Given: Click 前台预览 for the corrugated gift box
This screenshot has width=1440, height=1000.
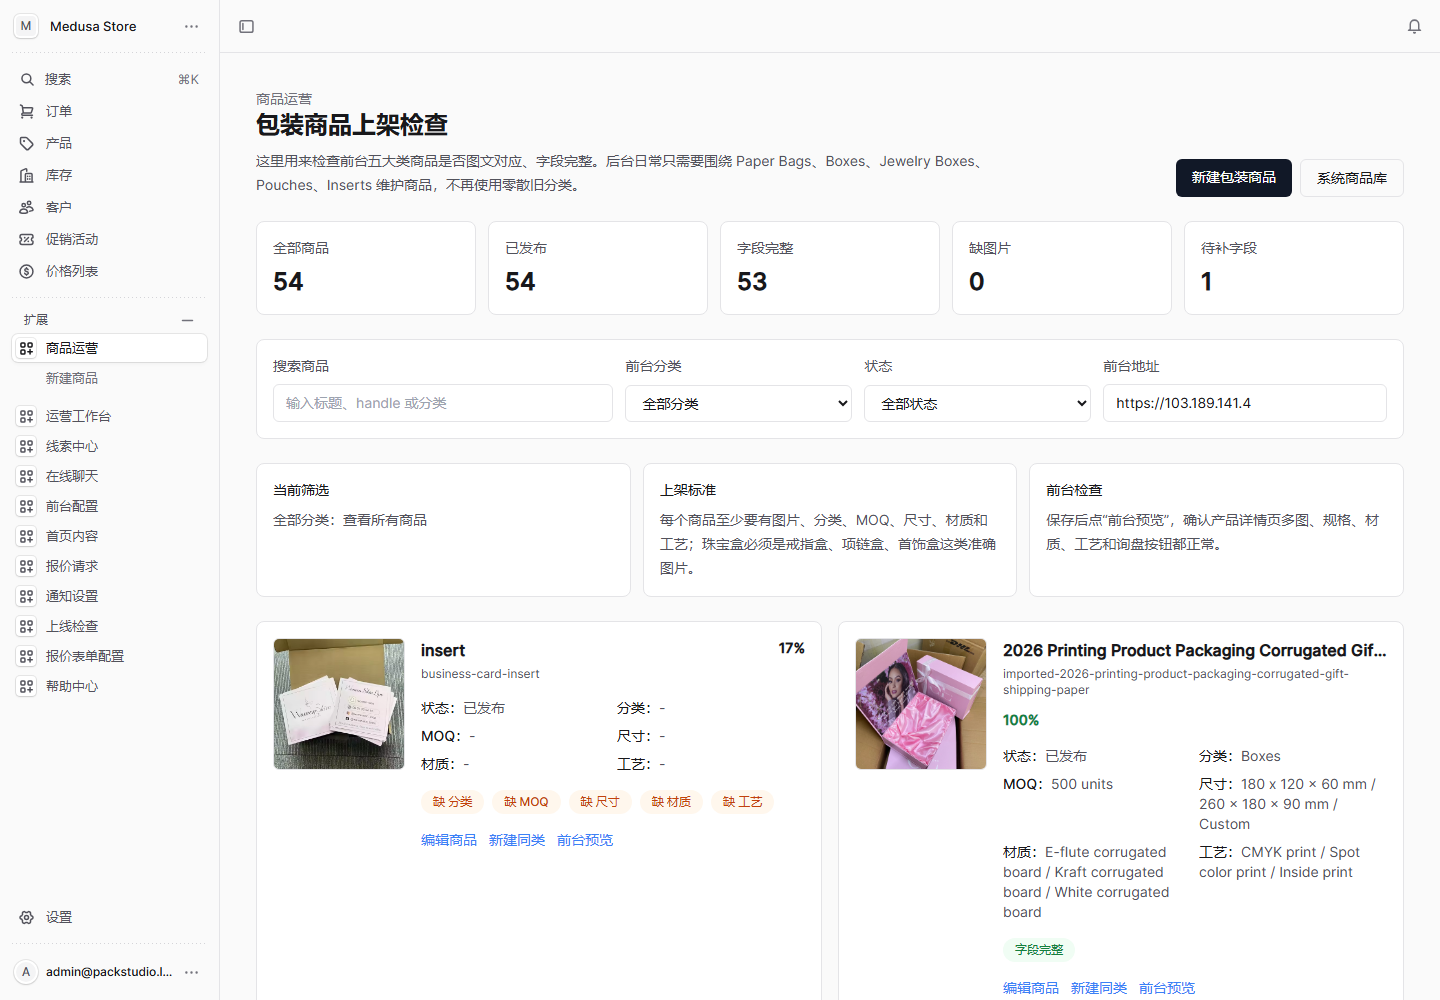Looking at the screenshot, I should tap(1167, 988).
